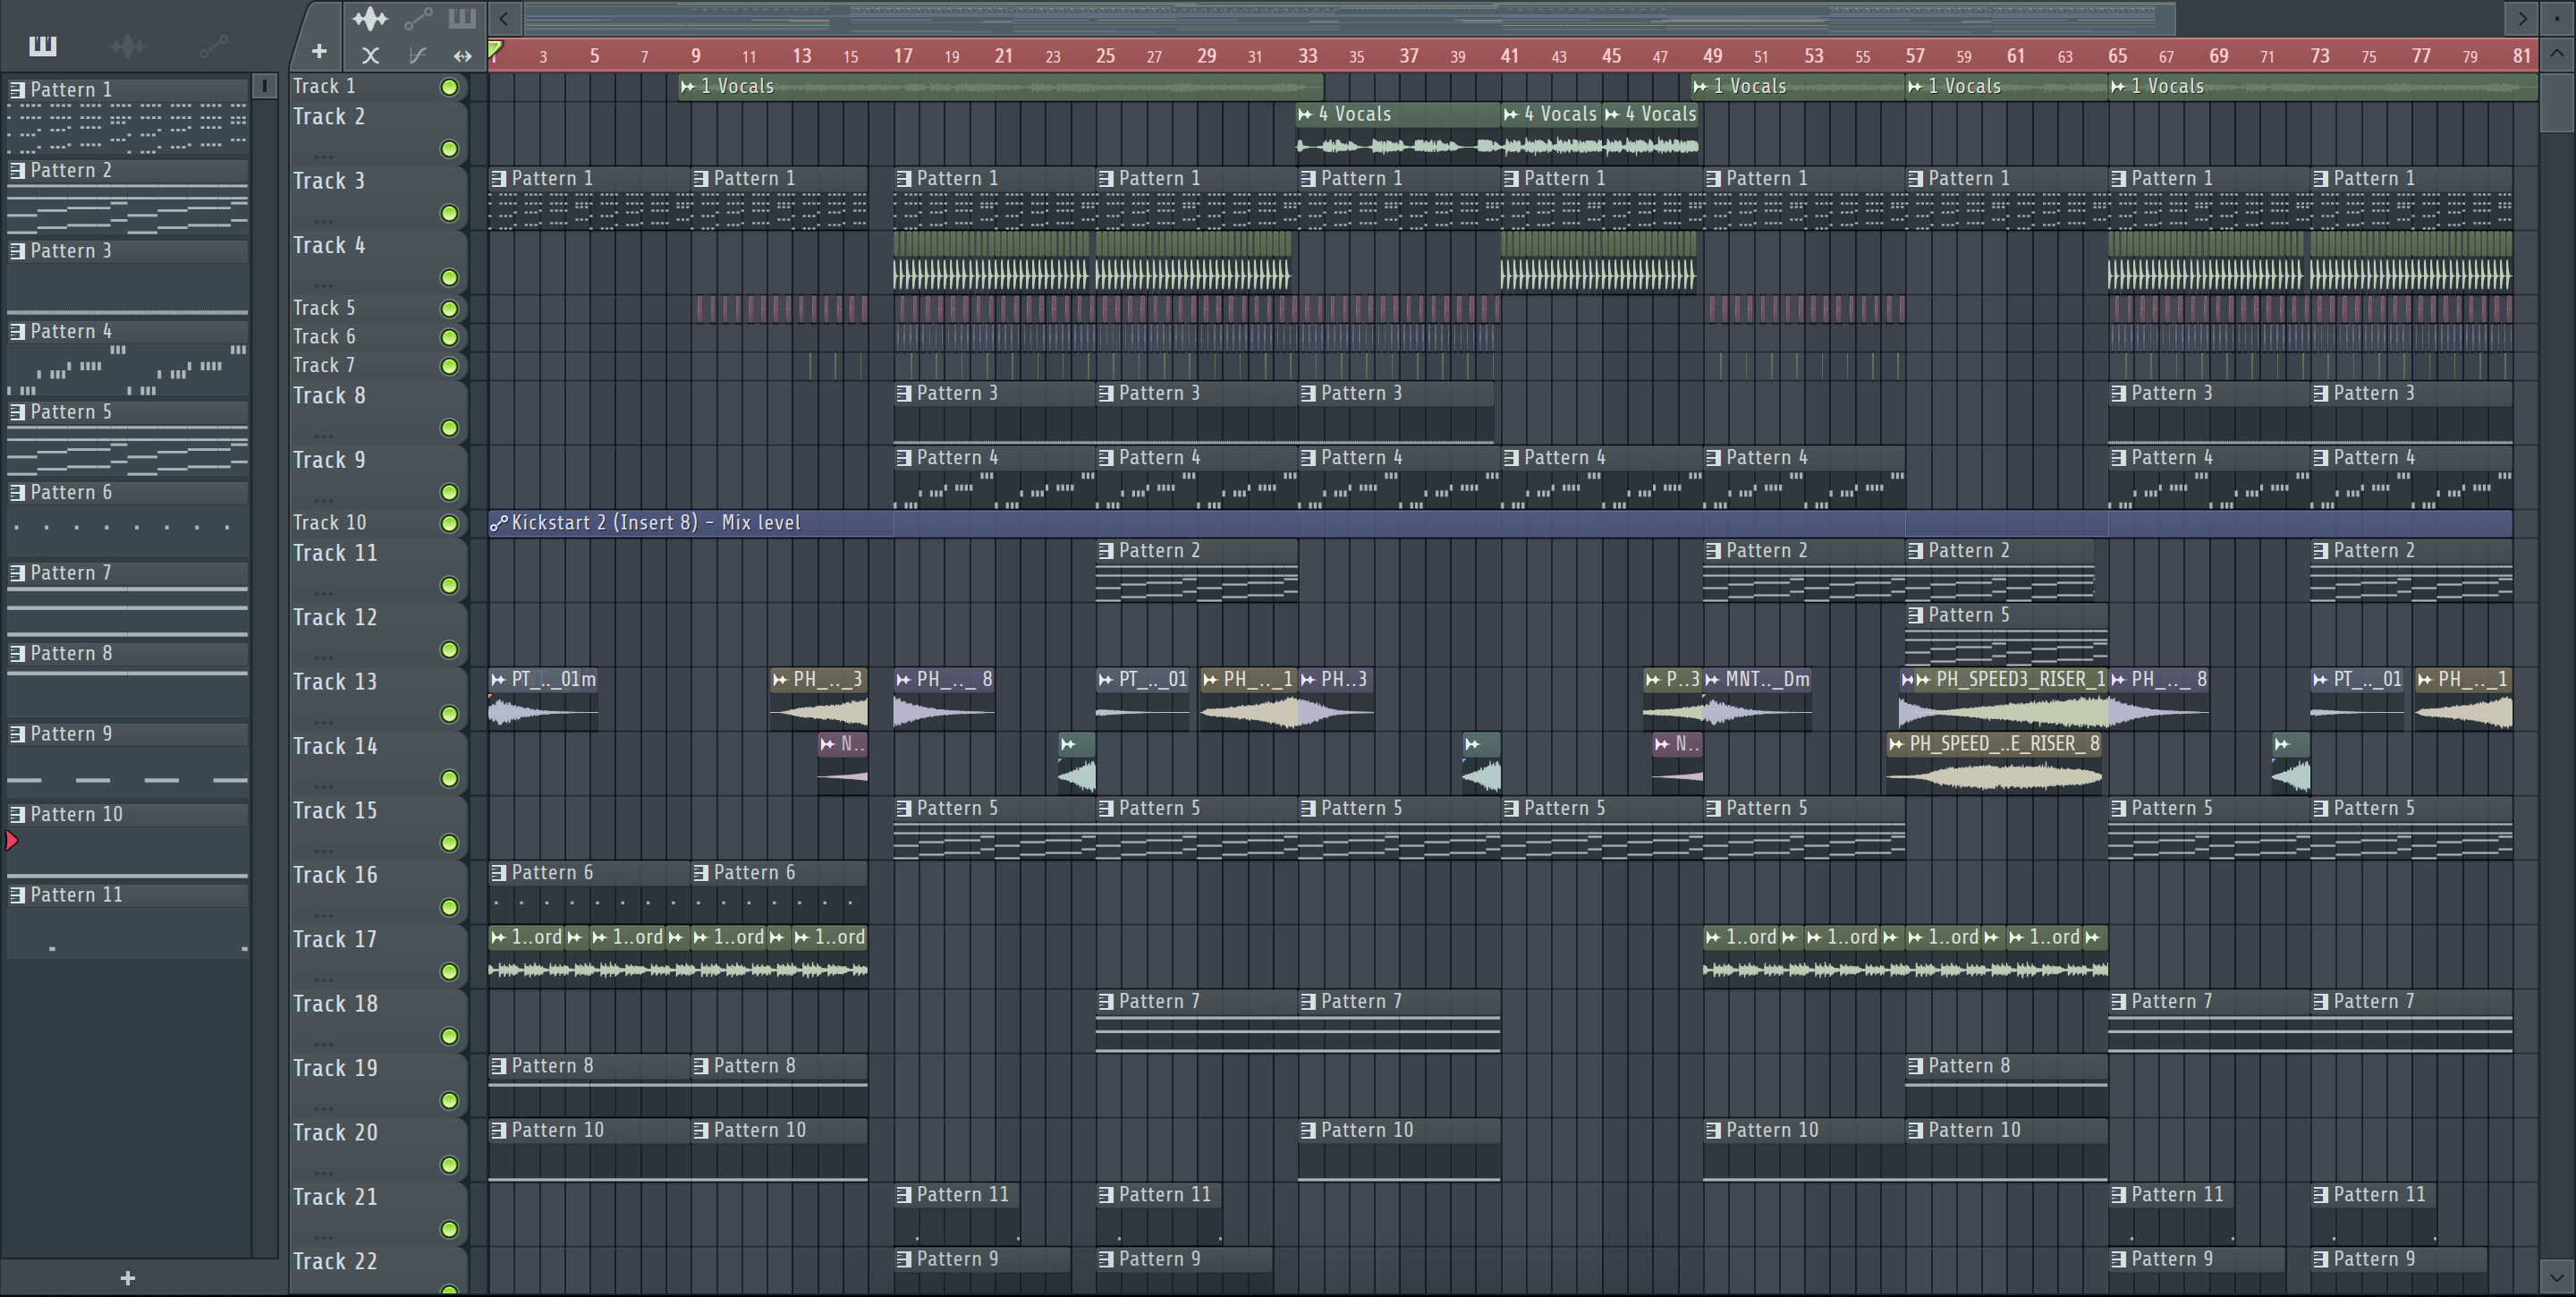The width and height of the screenshot is (2576, 1297).
Task: Select the Track 22 header label
Action: pos(335,1262)
